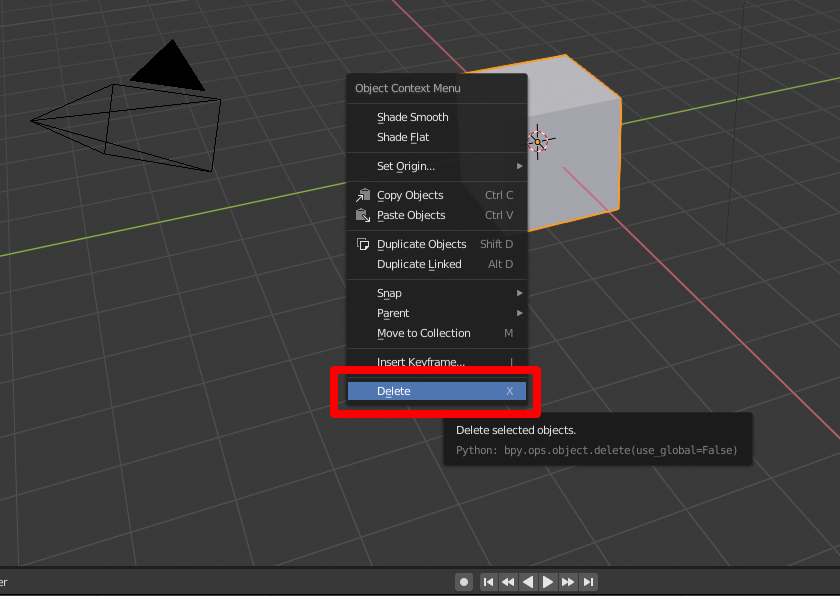Click the jump to end button
840x596 pixels.
(588, 581)
